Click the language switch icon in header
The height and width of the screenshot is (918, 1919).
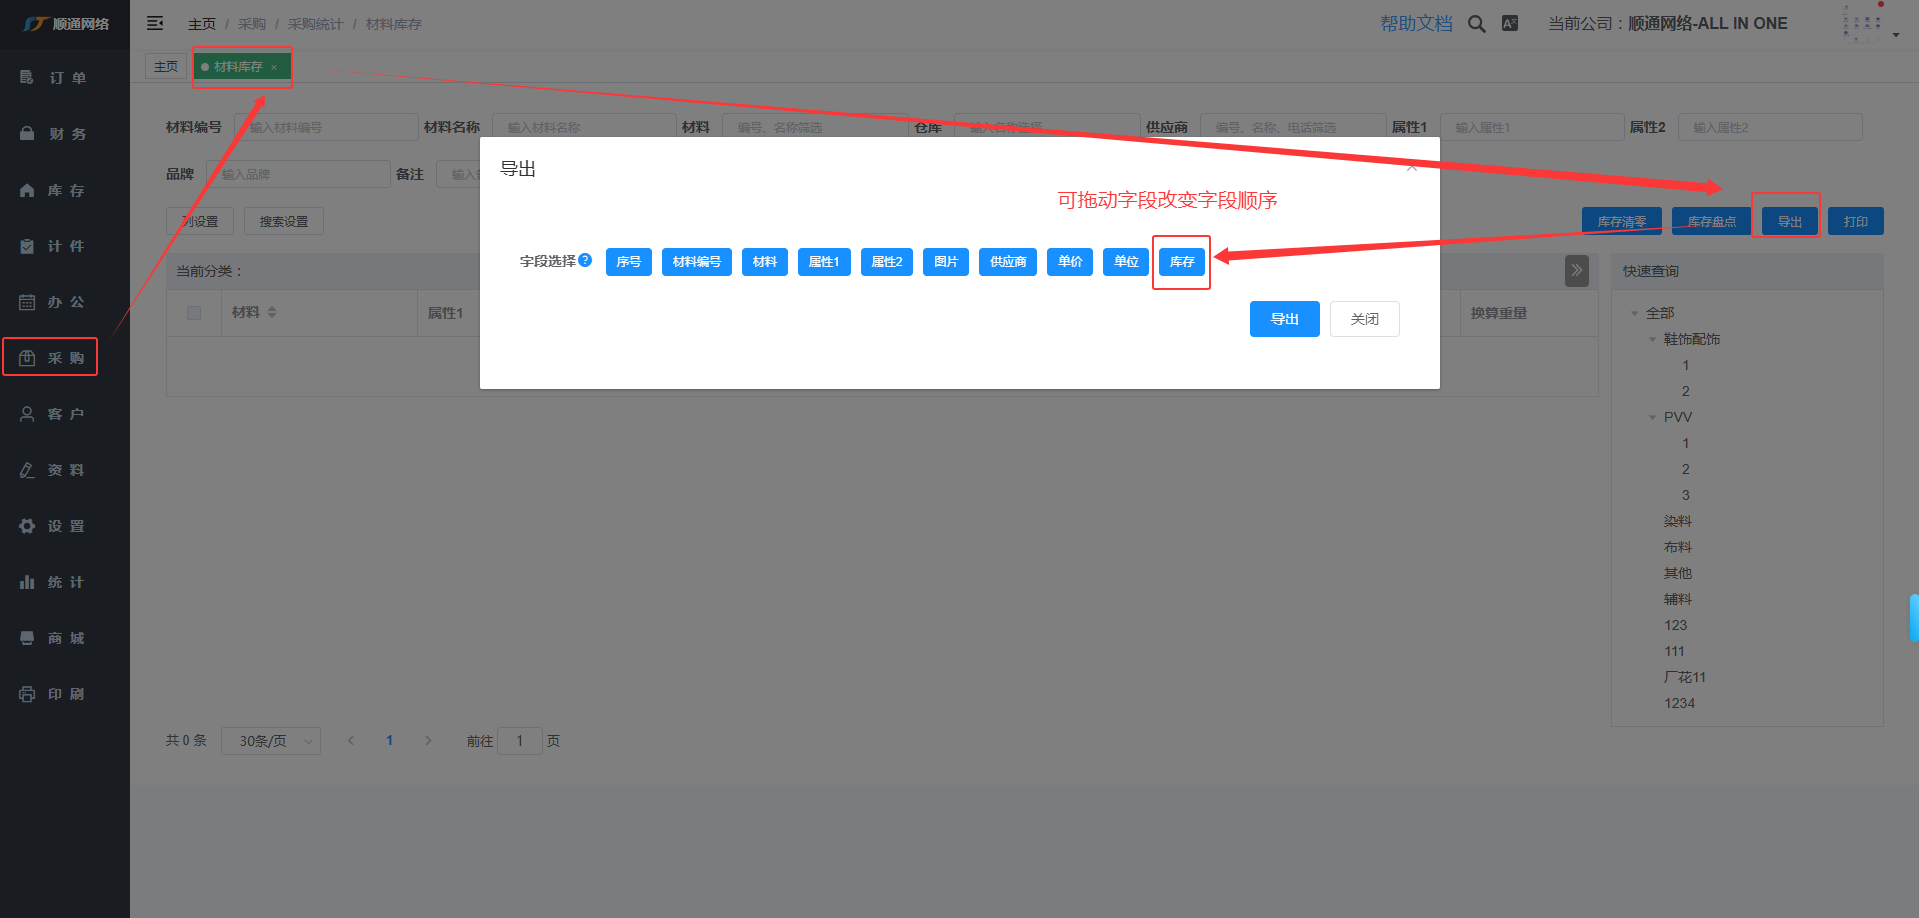1510,24
